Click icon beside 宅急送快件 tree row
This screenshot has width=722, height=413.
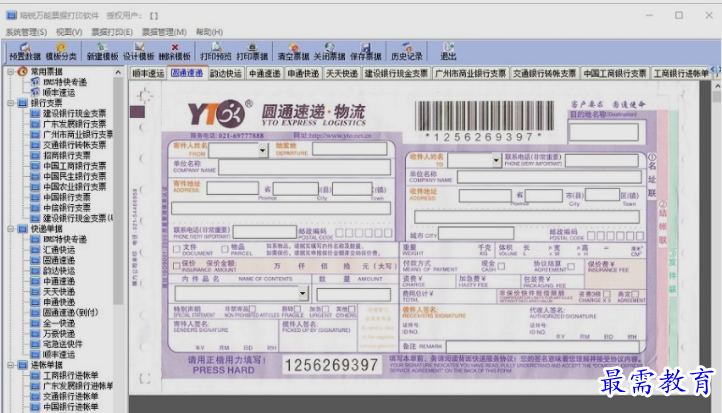tap(35, 344)
